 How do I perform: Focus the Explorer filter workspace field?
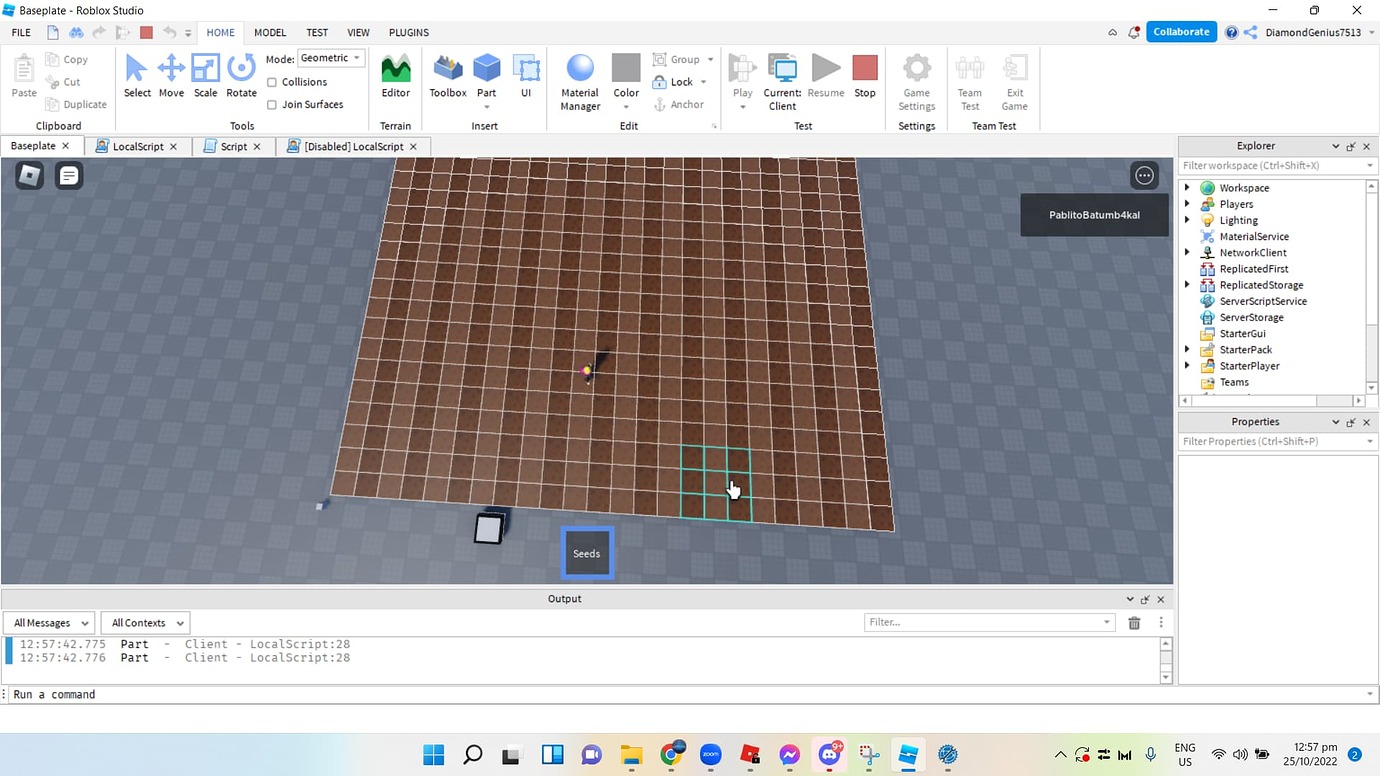tap(1277, 166)
